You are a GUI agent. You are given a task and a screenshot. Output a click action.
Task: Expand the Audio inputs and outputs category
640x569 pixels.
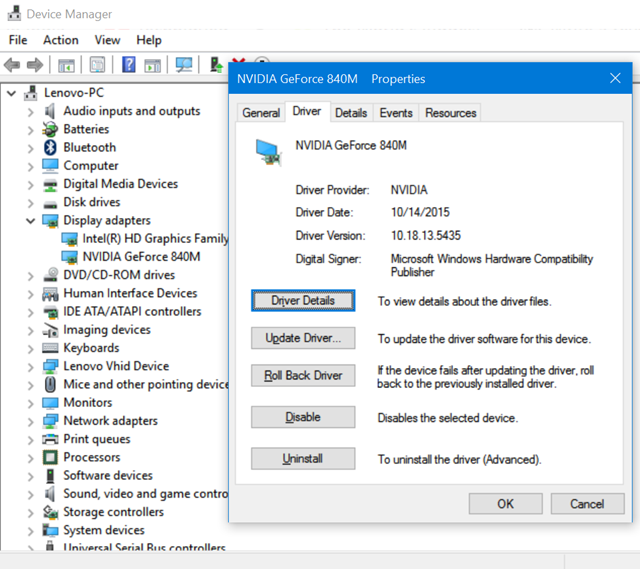point(31,112)
